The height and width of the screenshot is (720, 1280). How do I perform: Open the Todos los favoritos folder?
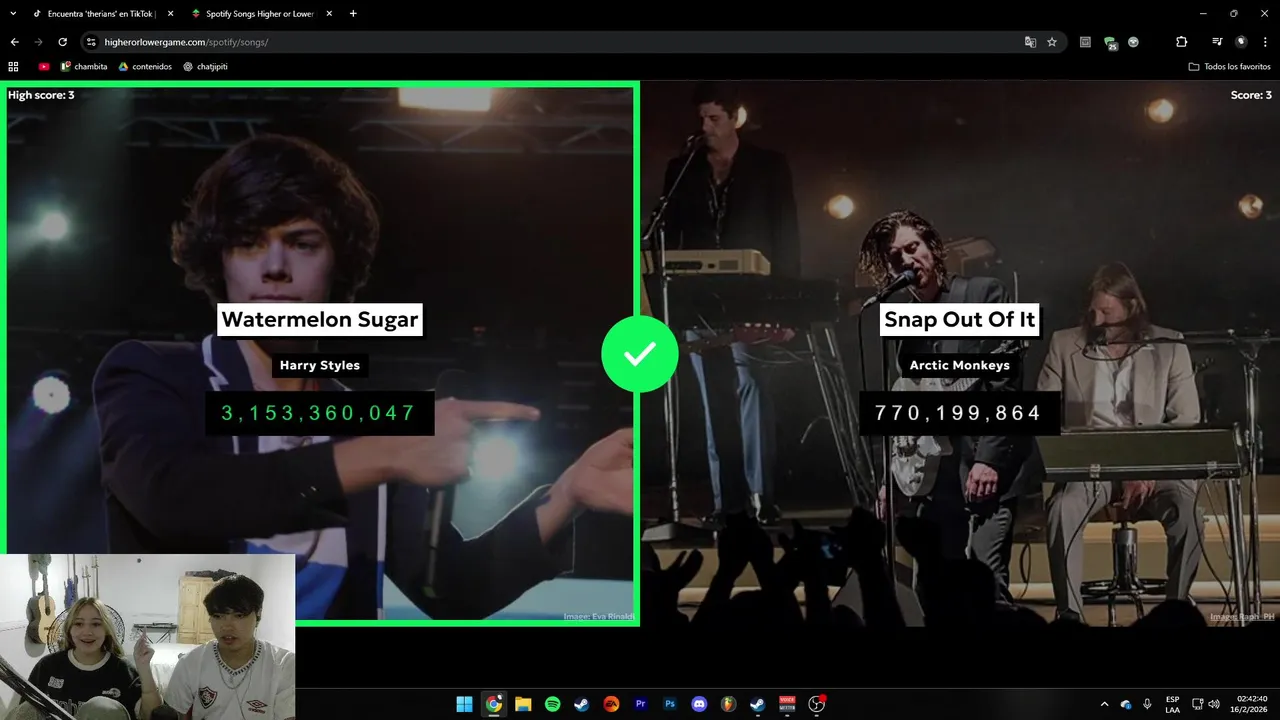tap(1229, 67)
